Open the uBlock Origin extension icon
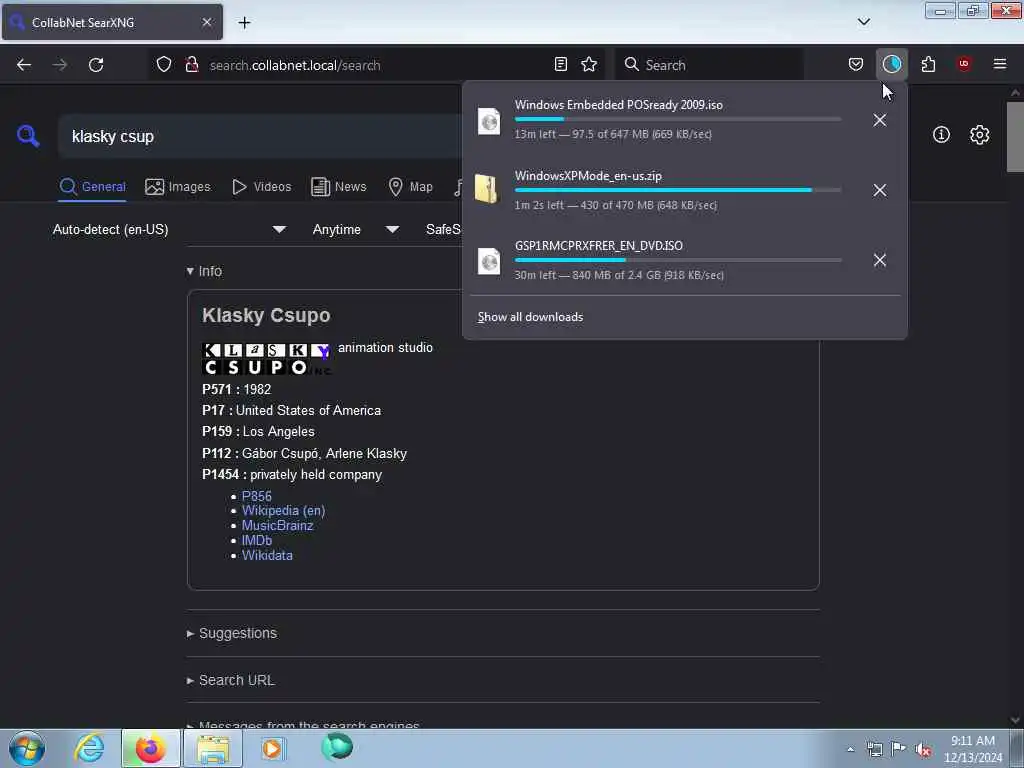The image size is (1024, 768). coord(964,64)
